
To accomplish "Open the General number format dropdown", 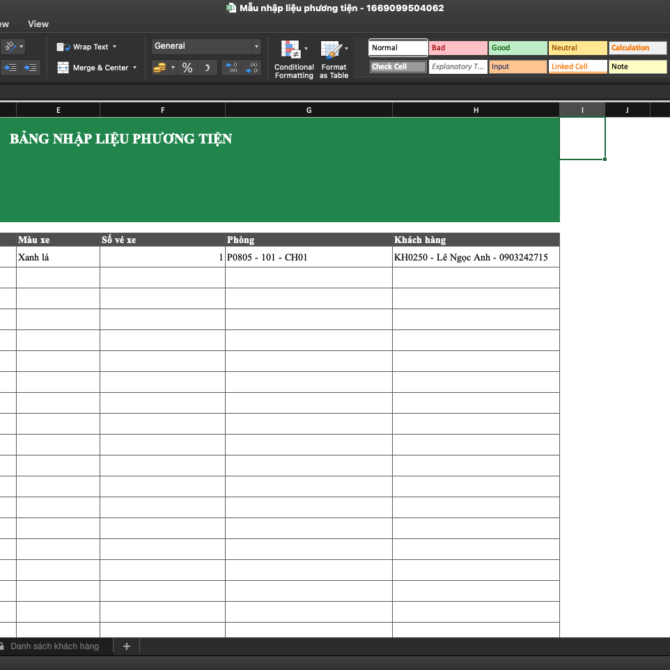I will [206, 46].
